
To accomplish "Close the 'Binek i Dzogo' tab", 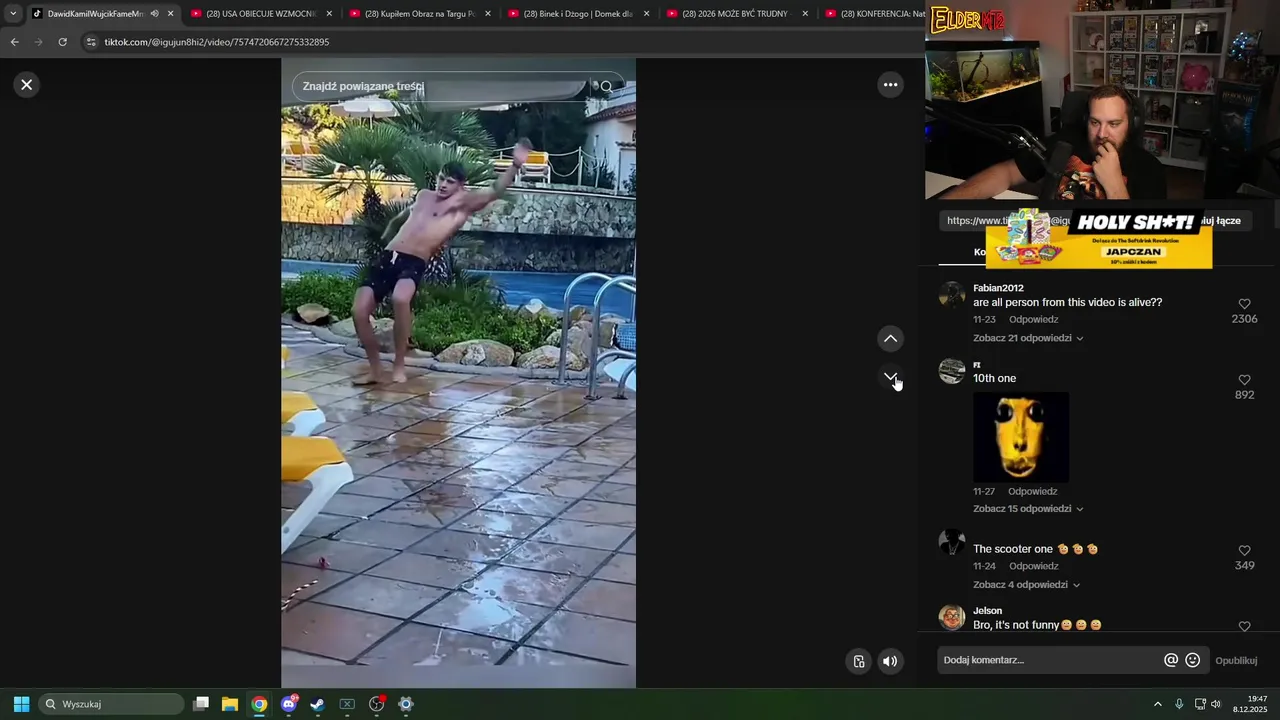I will (647, 14).
